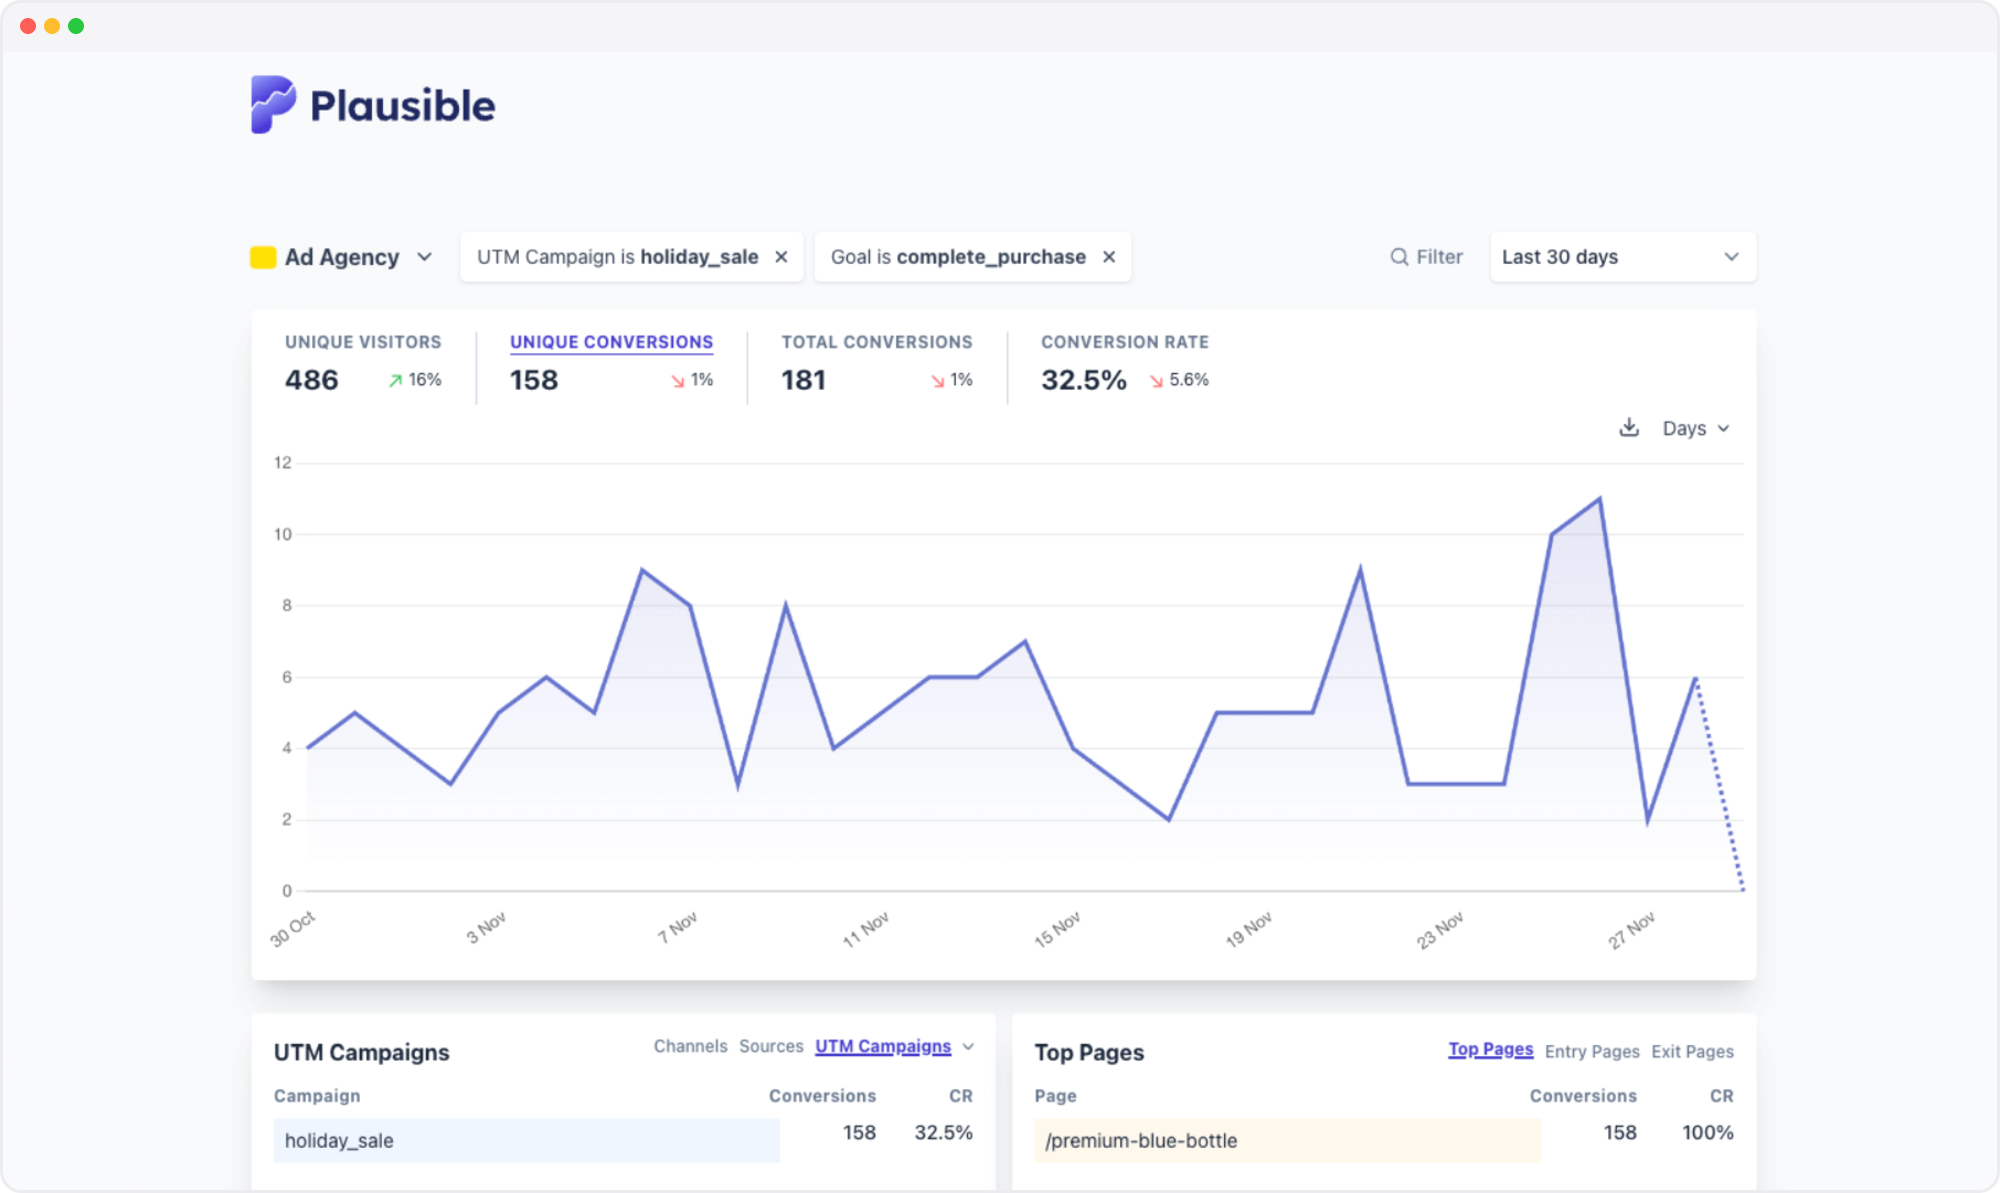Image resolution: width=2000 pixels, height=1193 pixels.
Task: Remove the UTM Campaign holiday_sale filter
Action: click(x=781, y=257)
